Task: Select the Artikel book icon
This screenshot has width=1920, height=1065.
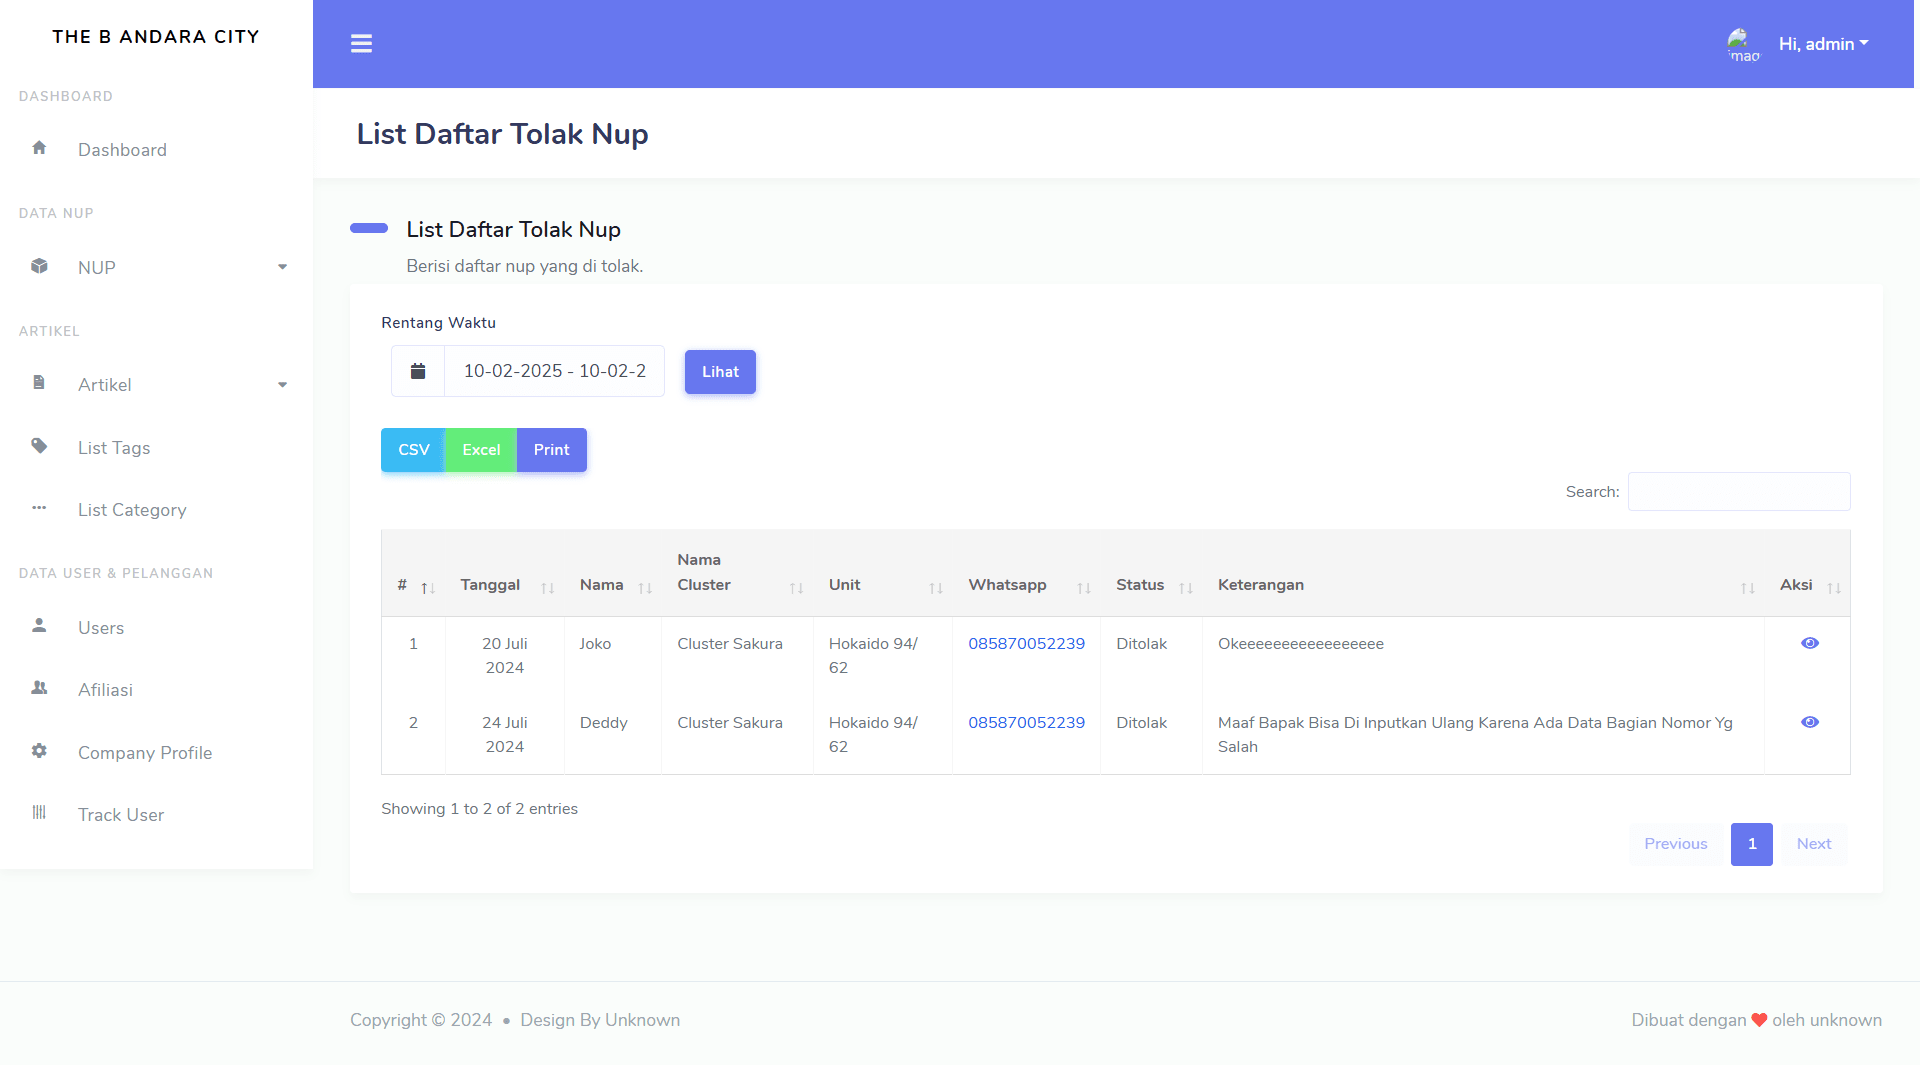Action: click(x=39, y=384)
